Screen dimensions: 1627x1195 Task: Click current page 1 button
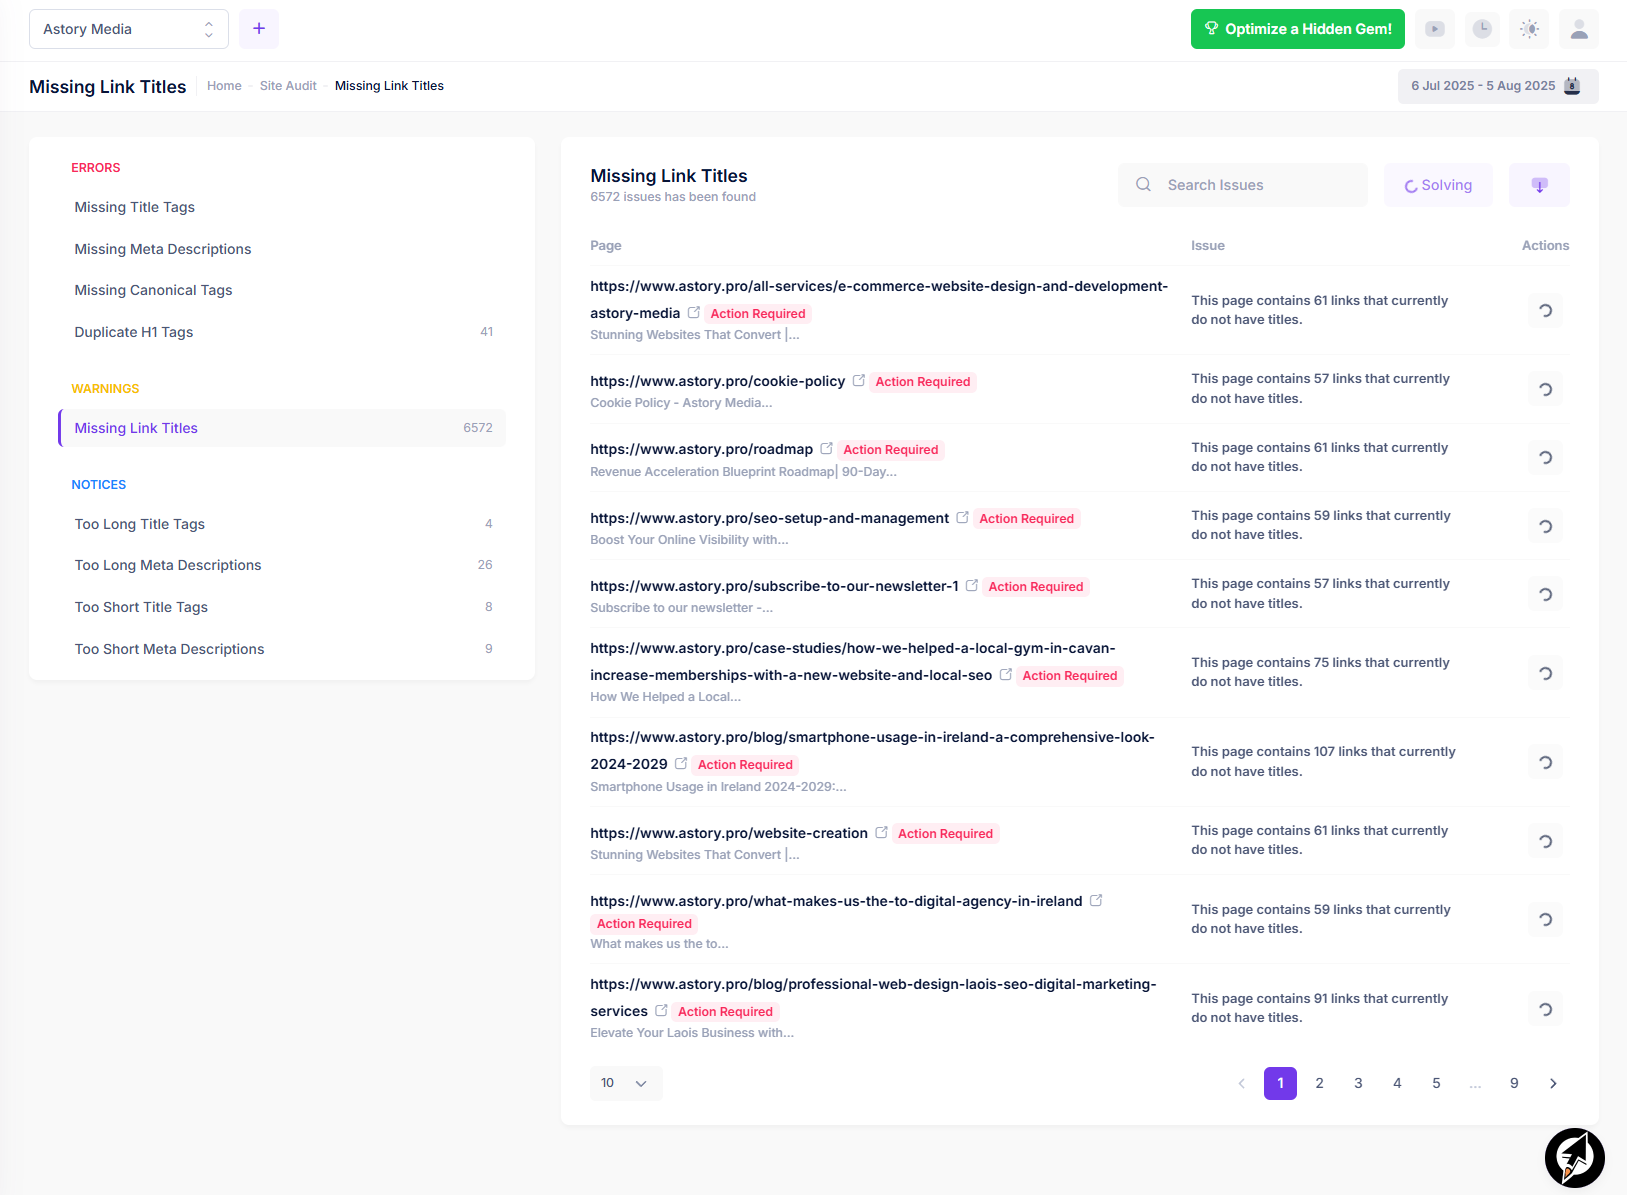(1280, 1083)
